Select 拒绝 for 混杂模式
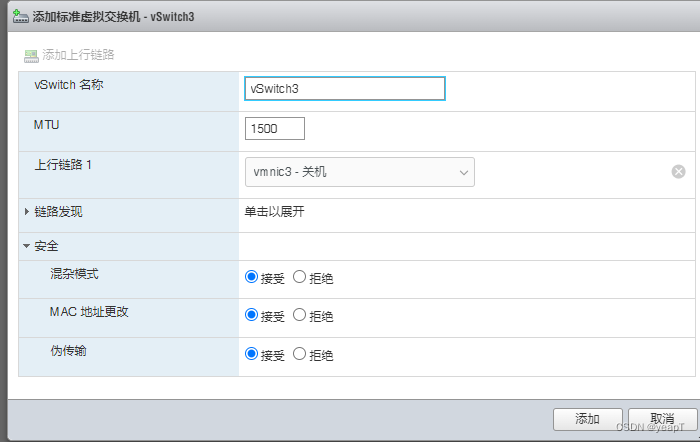This screenshot has width=700, height=442. [x=299, y=277]
